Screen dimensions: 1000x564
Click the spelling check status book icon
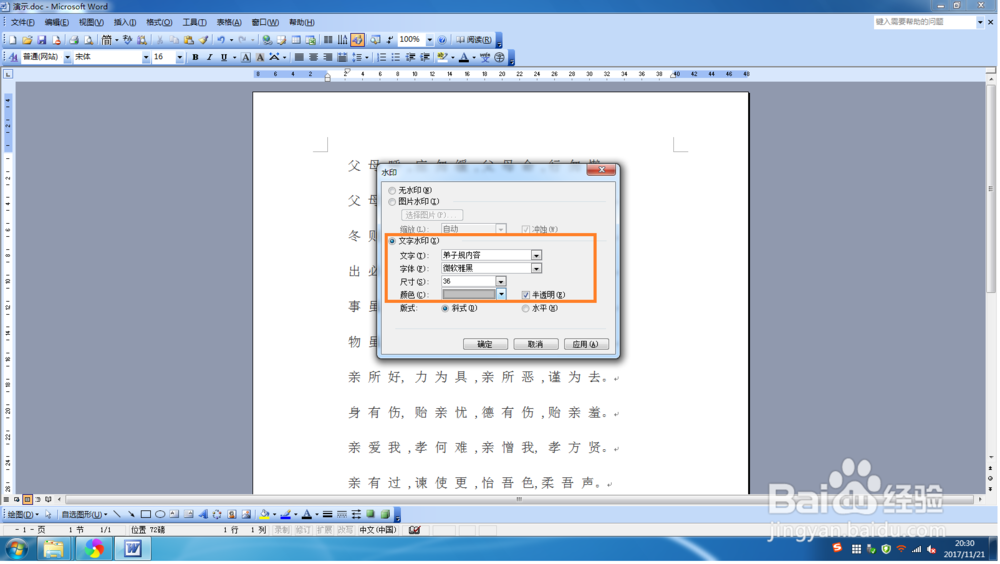[x=415, y=530]
